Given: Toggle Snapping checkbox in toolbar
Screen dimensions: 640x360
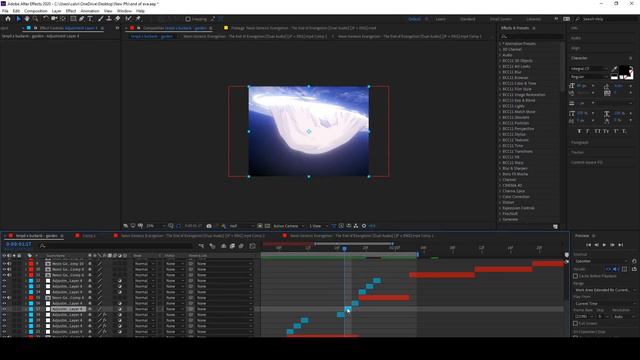Looking at the screenshot, I should [x=188, y=19].
